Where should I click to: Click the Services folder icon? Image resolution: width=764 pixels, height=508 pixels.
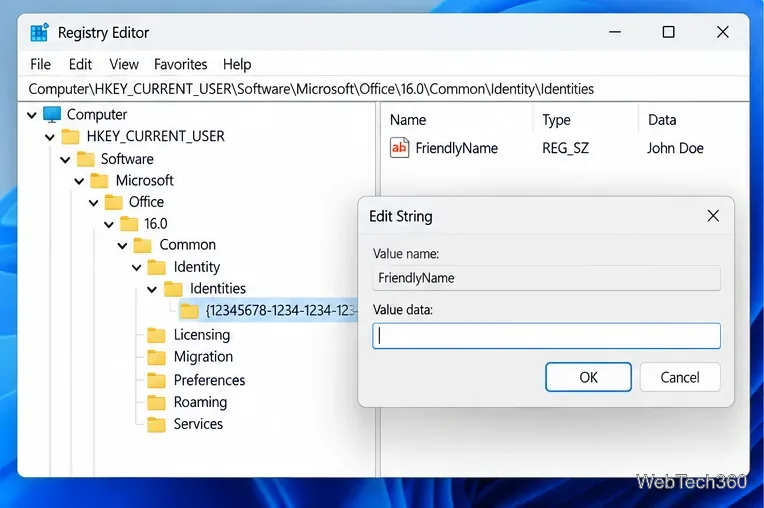[156, 424]
